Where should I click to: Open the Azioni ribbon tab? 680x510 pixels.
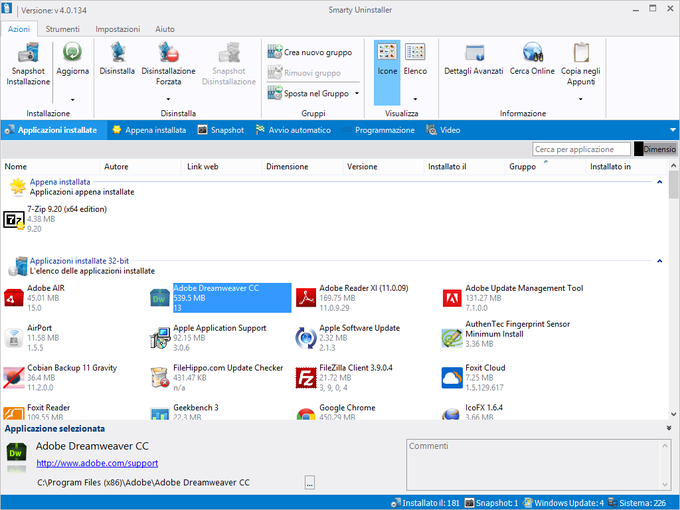click(x=19, y=29)
